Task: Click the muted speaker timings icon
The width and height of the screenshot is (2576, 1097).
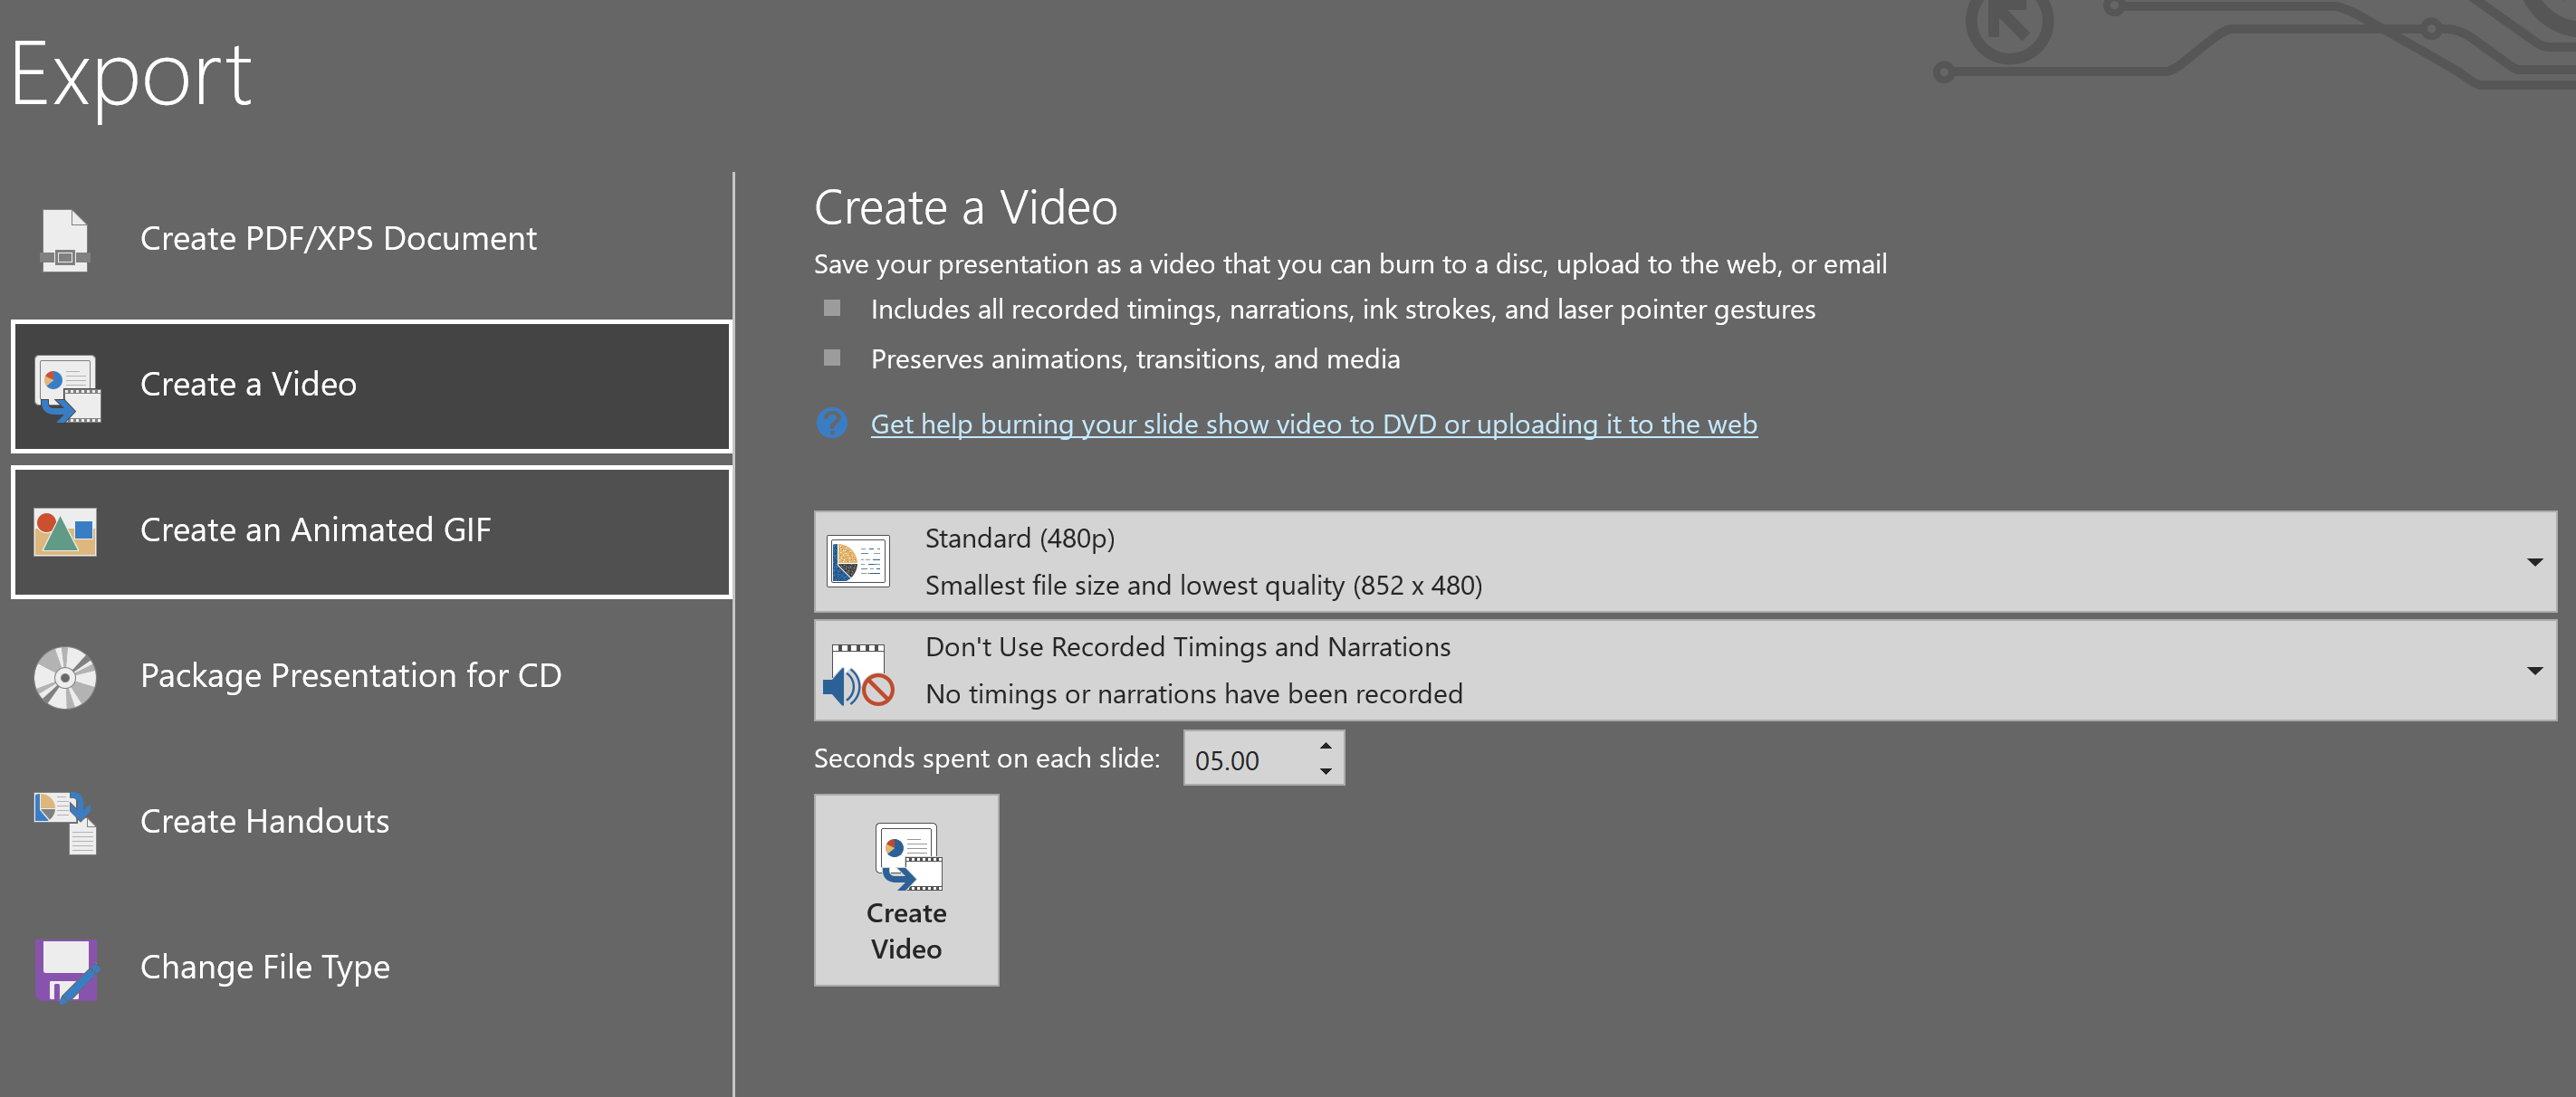Action: pos(858,673)
